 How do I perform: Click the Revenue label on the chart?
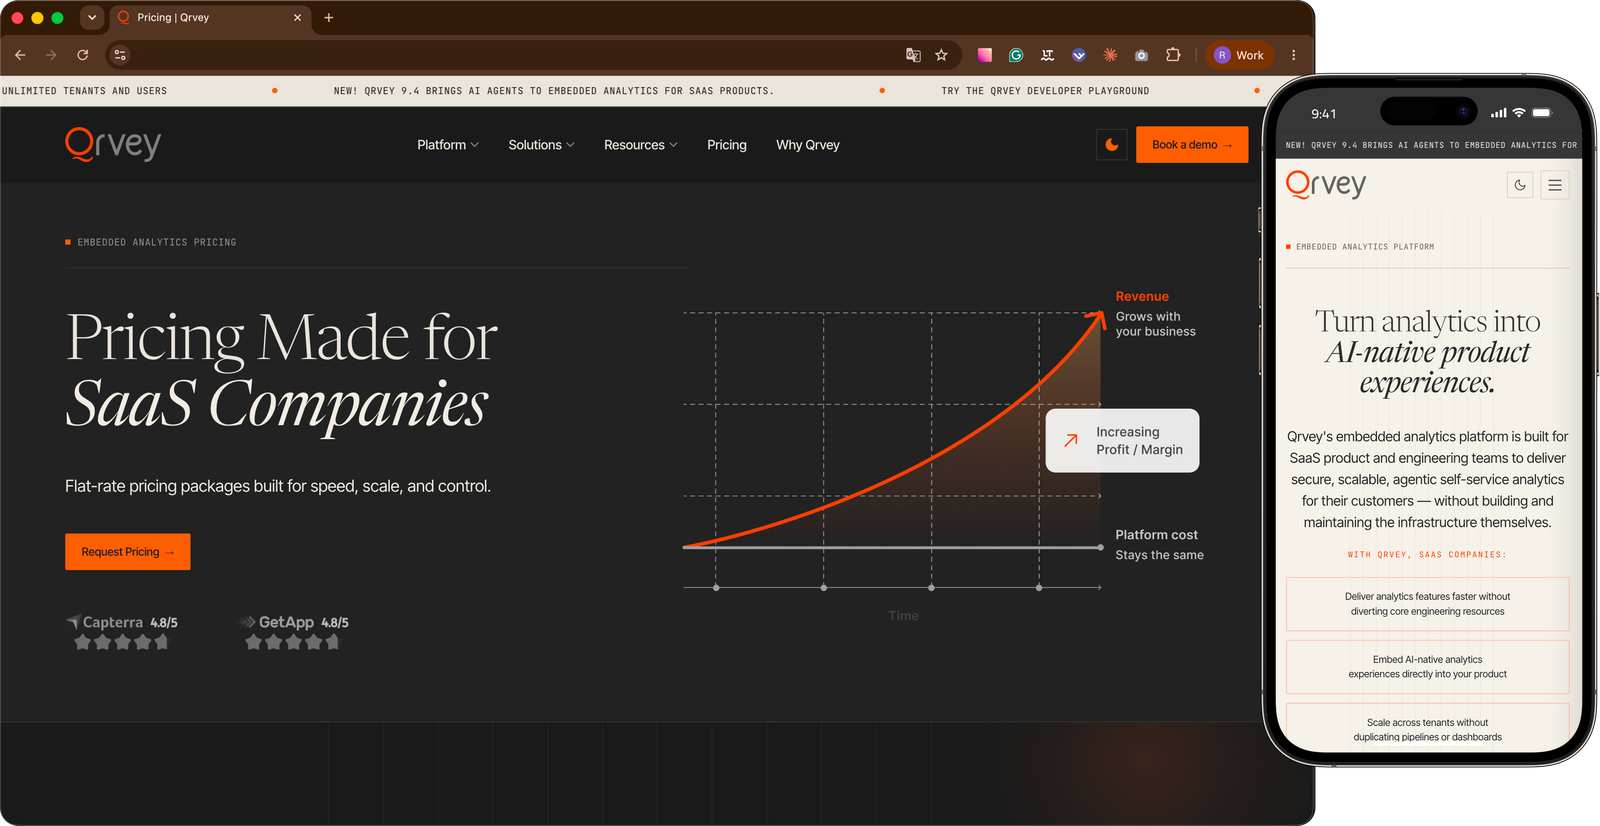tap(1142, 296)
